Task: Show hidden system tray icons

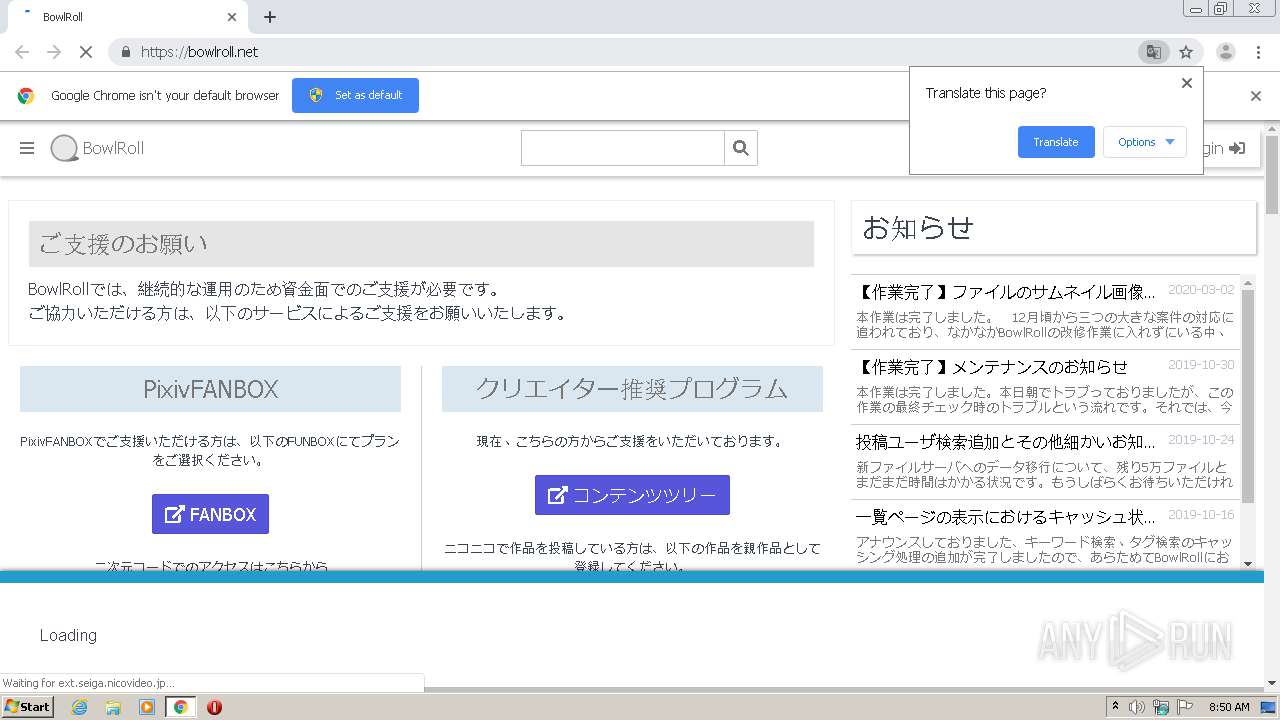Action: pyautogui.click(x=1116, y=706)
